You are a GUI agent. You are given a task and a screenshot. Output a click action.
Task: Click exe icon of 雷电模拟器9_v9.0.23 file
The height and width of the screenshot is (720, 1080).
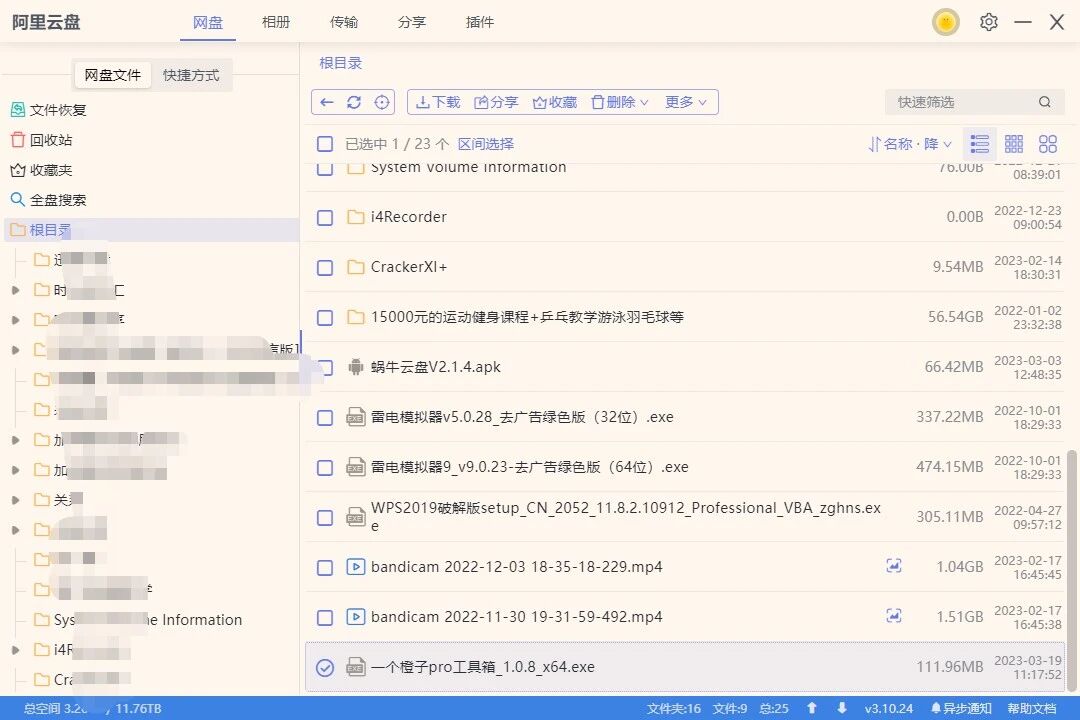tap(355, 467)
